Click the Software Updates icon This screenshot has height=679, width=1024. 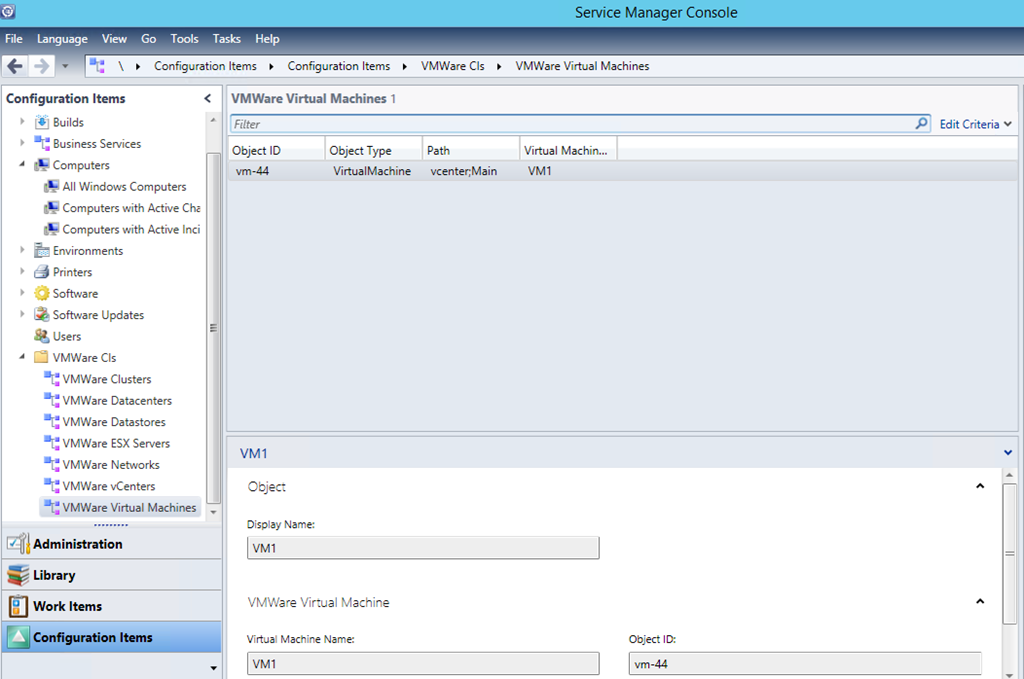pos(42,315)
